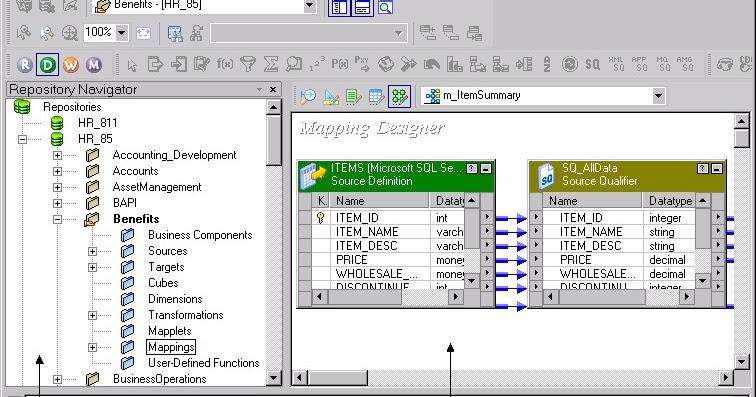Open the Benefits - [HR_85] folder dropdown
The image size is (756, 397).
pos(310,6)
